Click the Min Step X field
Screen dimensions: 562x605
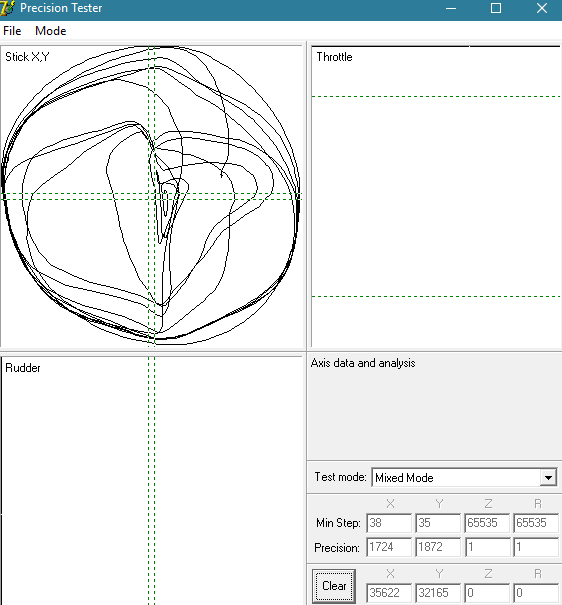point(389,523)
